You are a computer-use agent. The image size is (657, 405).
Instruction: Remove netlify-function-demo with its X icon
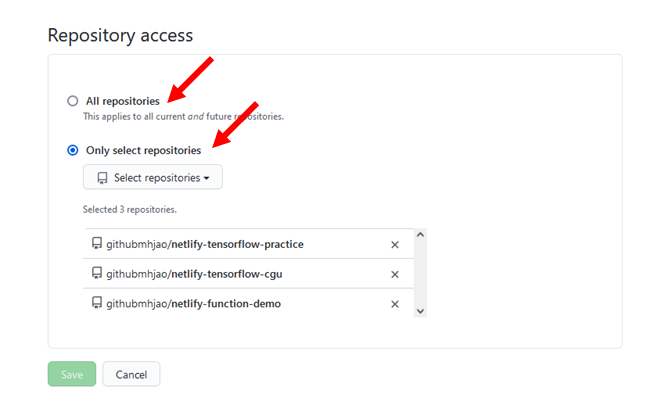coord(394,304)
